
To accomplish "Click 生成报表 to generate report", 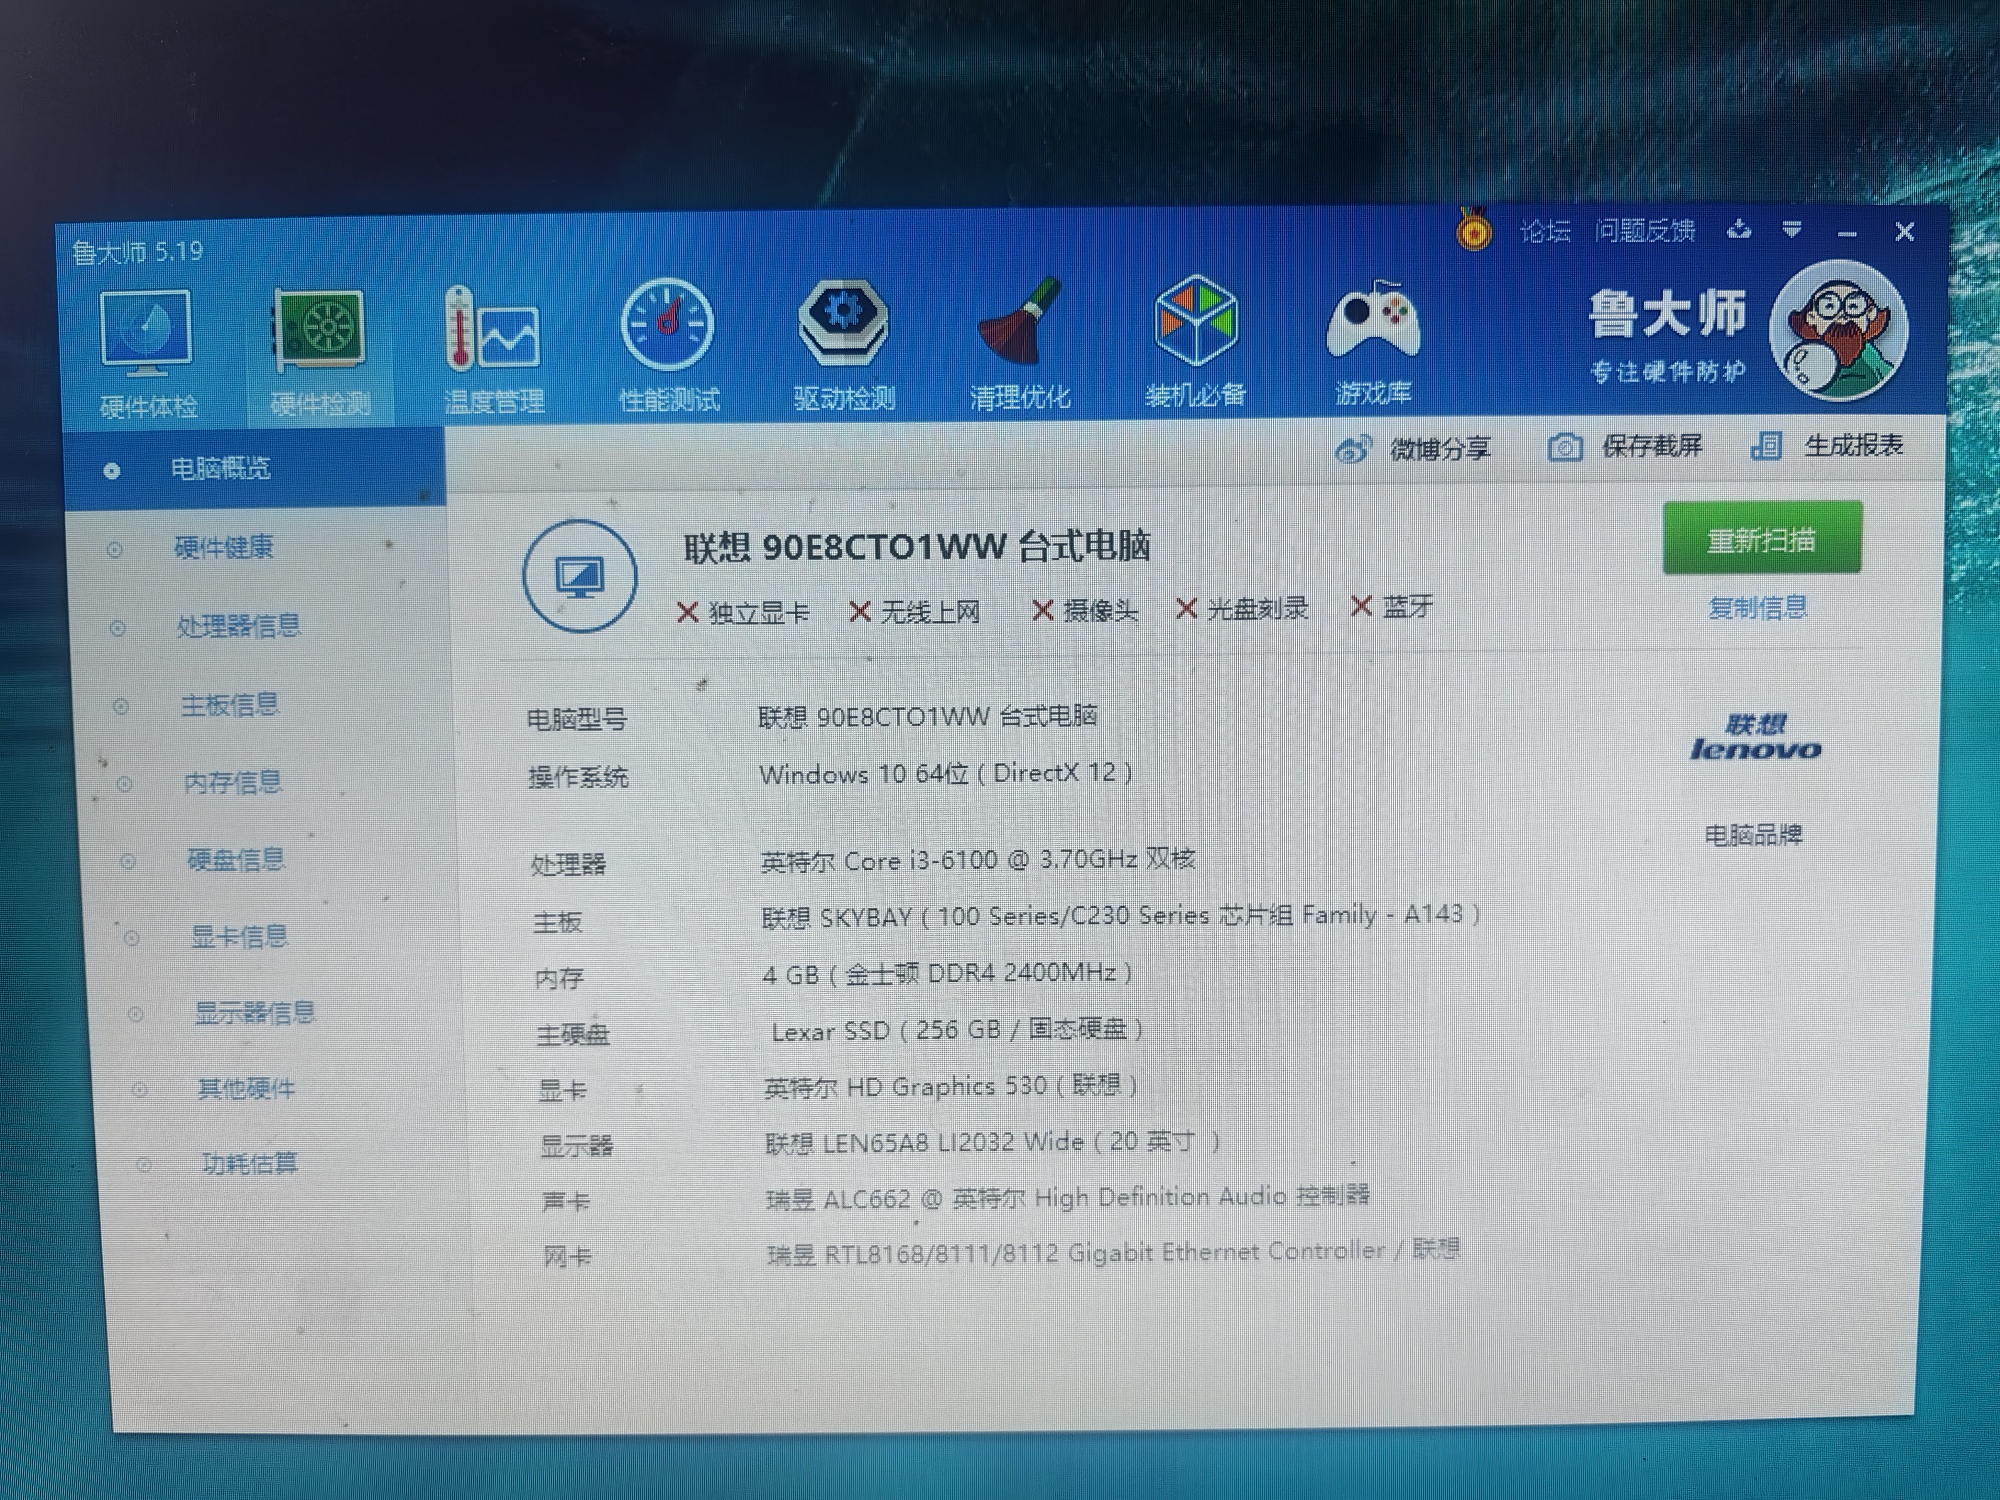I will [1852, 445].
